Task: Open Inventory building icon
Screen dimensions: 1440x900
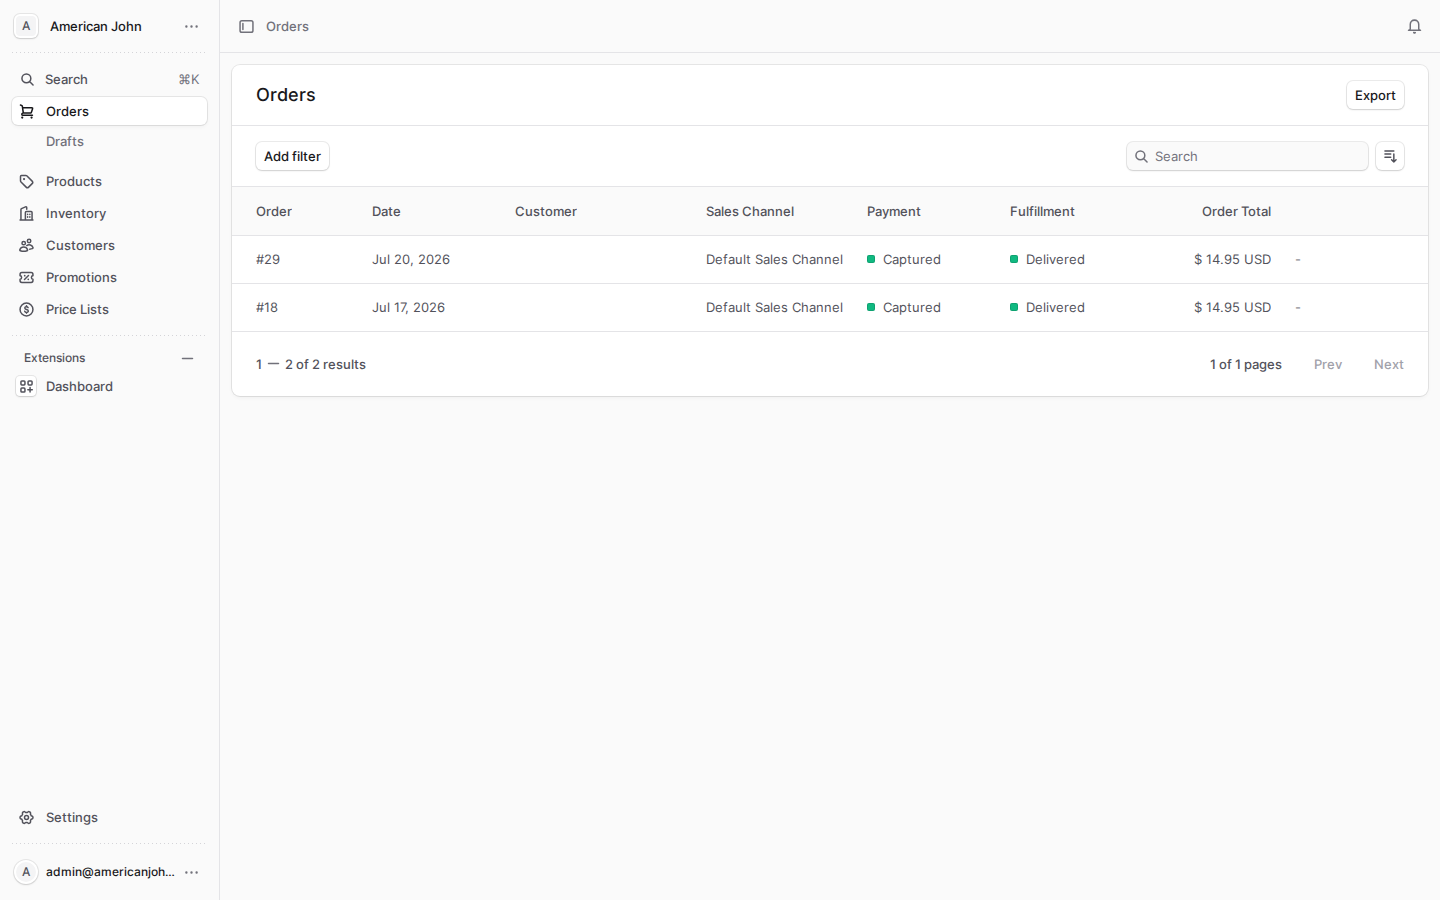Action: (27, 214)
